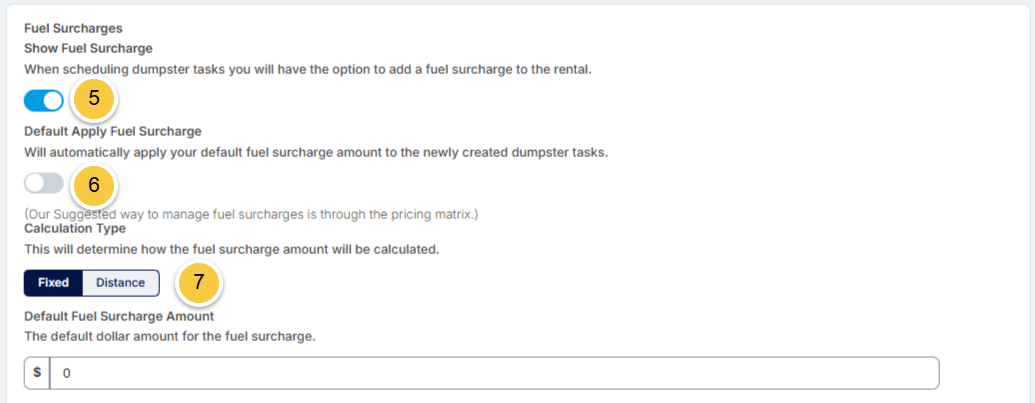This screenshot has width=1035, height=403.
Task: Click the yellow number 7 marker
Action: click(200, 282)
